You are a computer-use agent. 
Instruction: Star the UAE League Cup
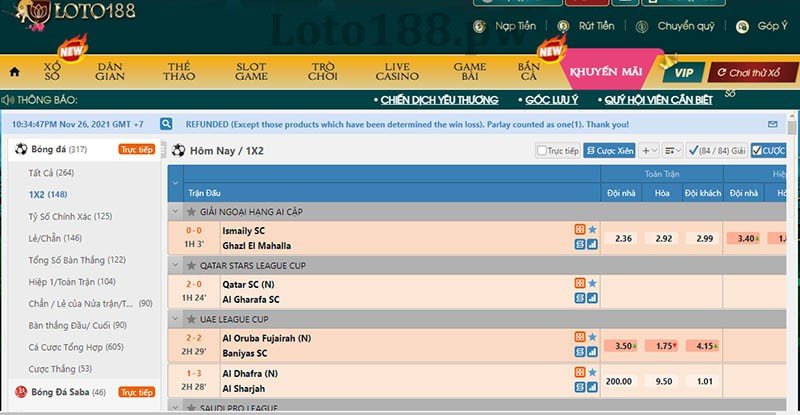click(x=191, y=319)
